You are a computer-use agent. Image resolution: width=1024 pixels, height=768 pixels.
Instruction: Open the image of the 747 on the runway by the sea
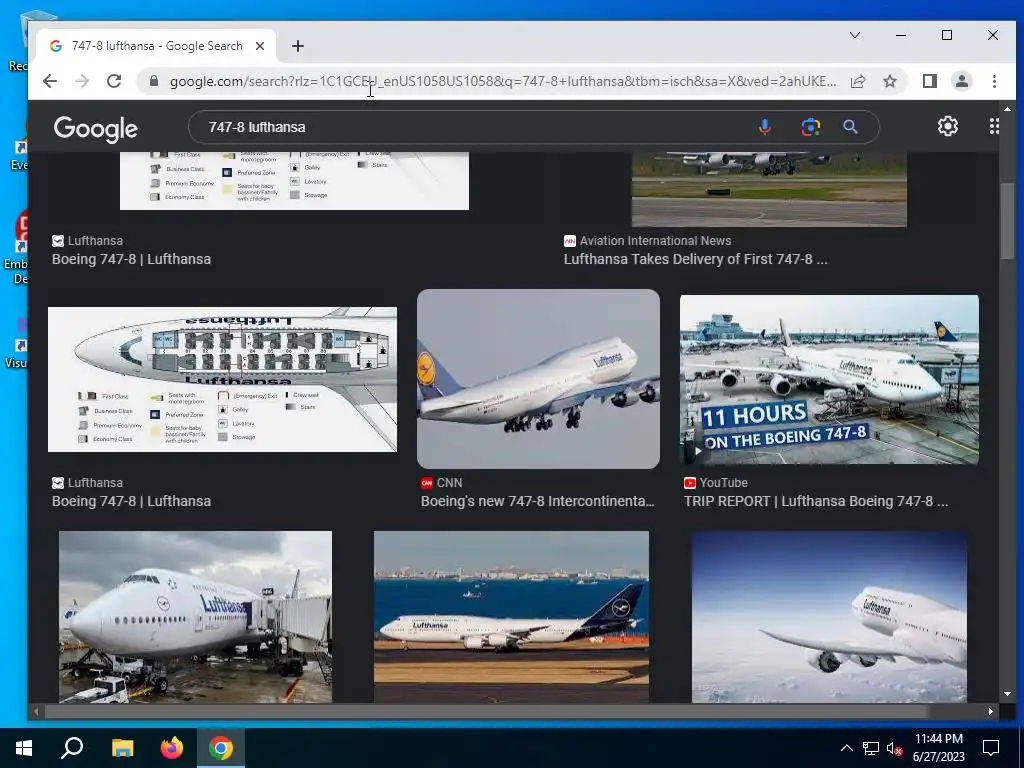[x=511, y=616]
